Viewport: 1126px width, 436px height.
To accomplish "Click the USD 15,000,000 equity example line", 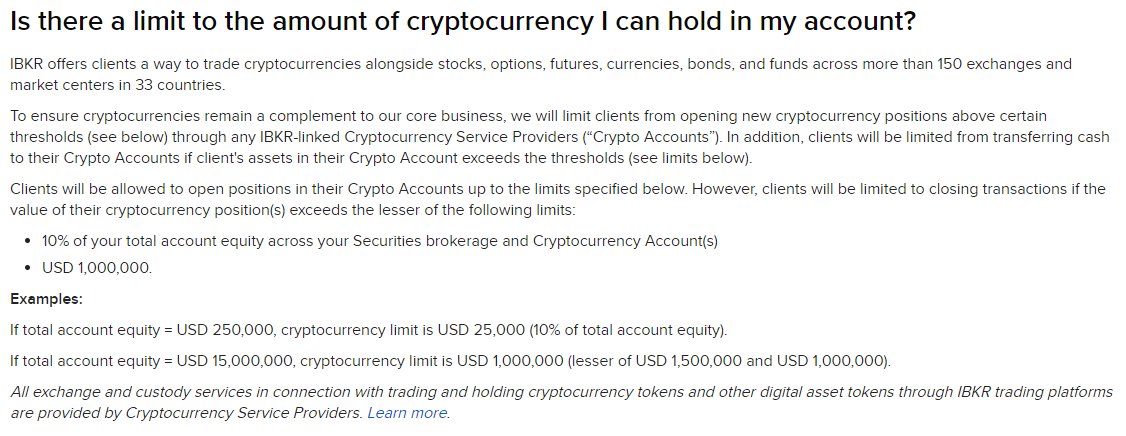I will pyautogui.click(x=450, y=361).
